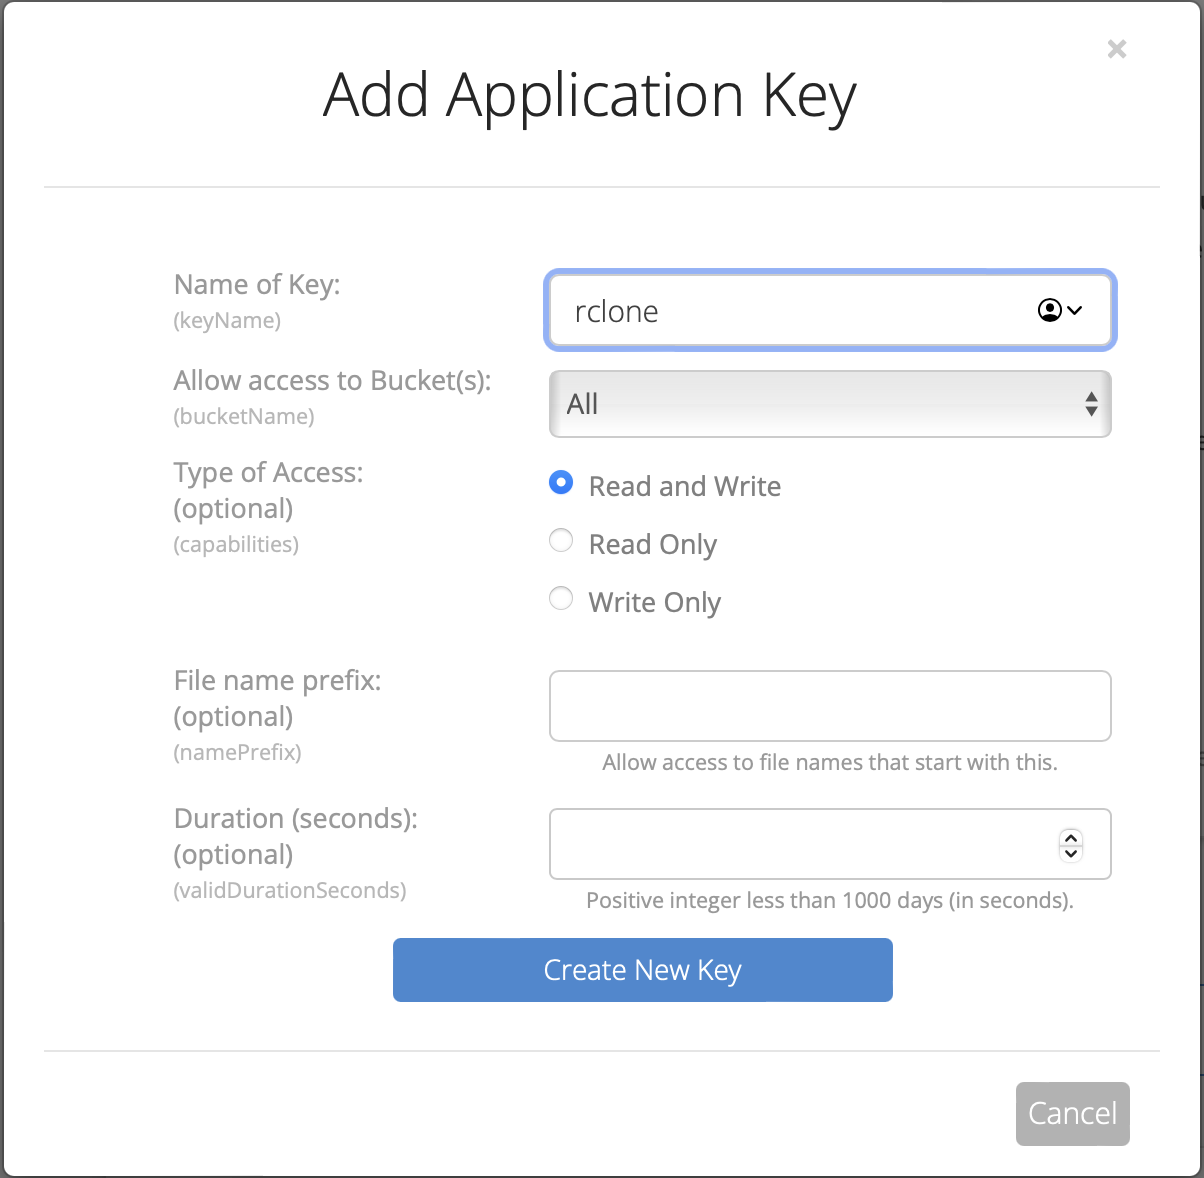Click 'Positive integer less than 1000 days' hint
Viewport: 1204px width, 1178px height.
(830, 901)
